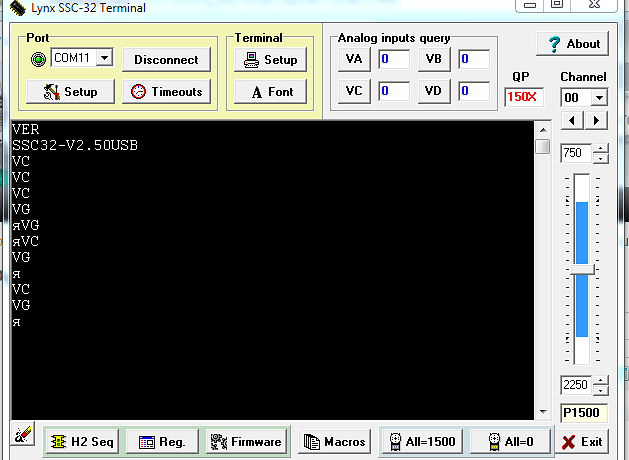
Task: Click the QP field showing 150X
Action: pos(524,97)
